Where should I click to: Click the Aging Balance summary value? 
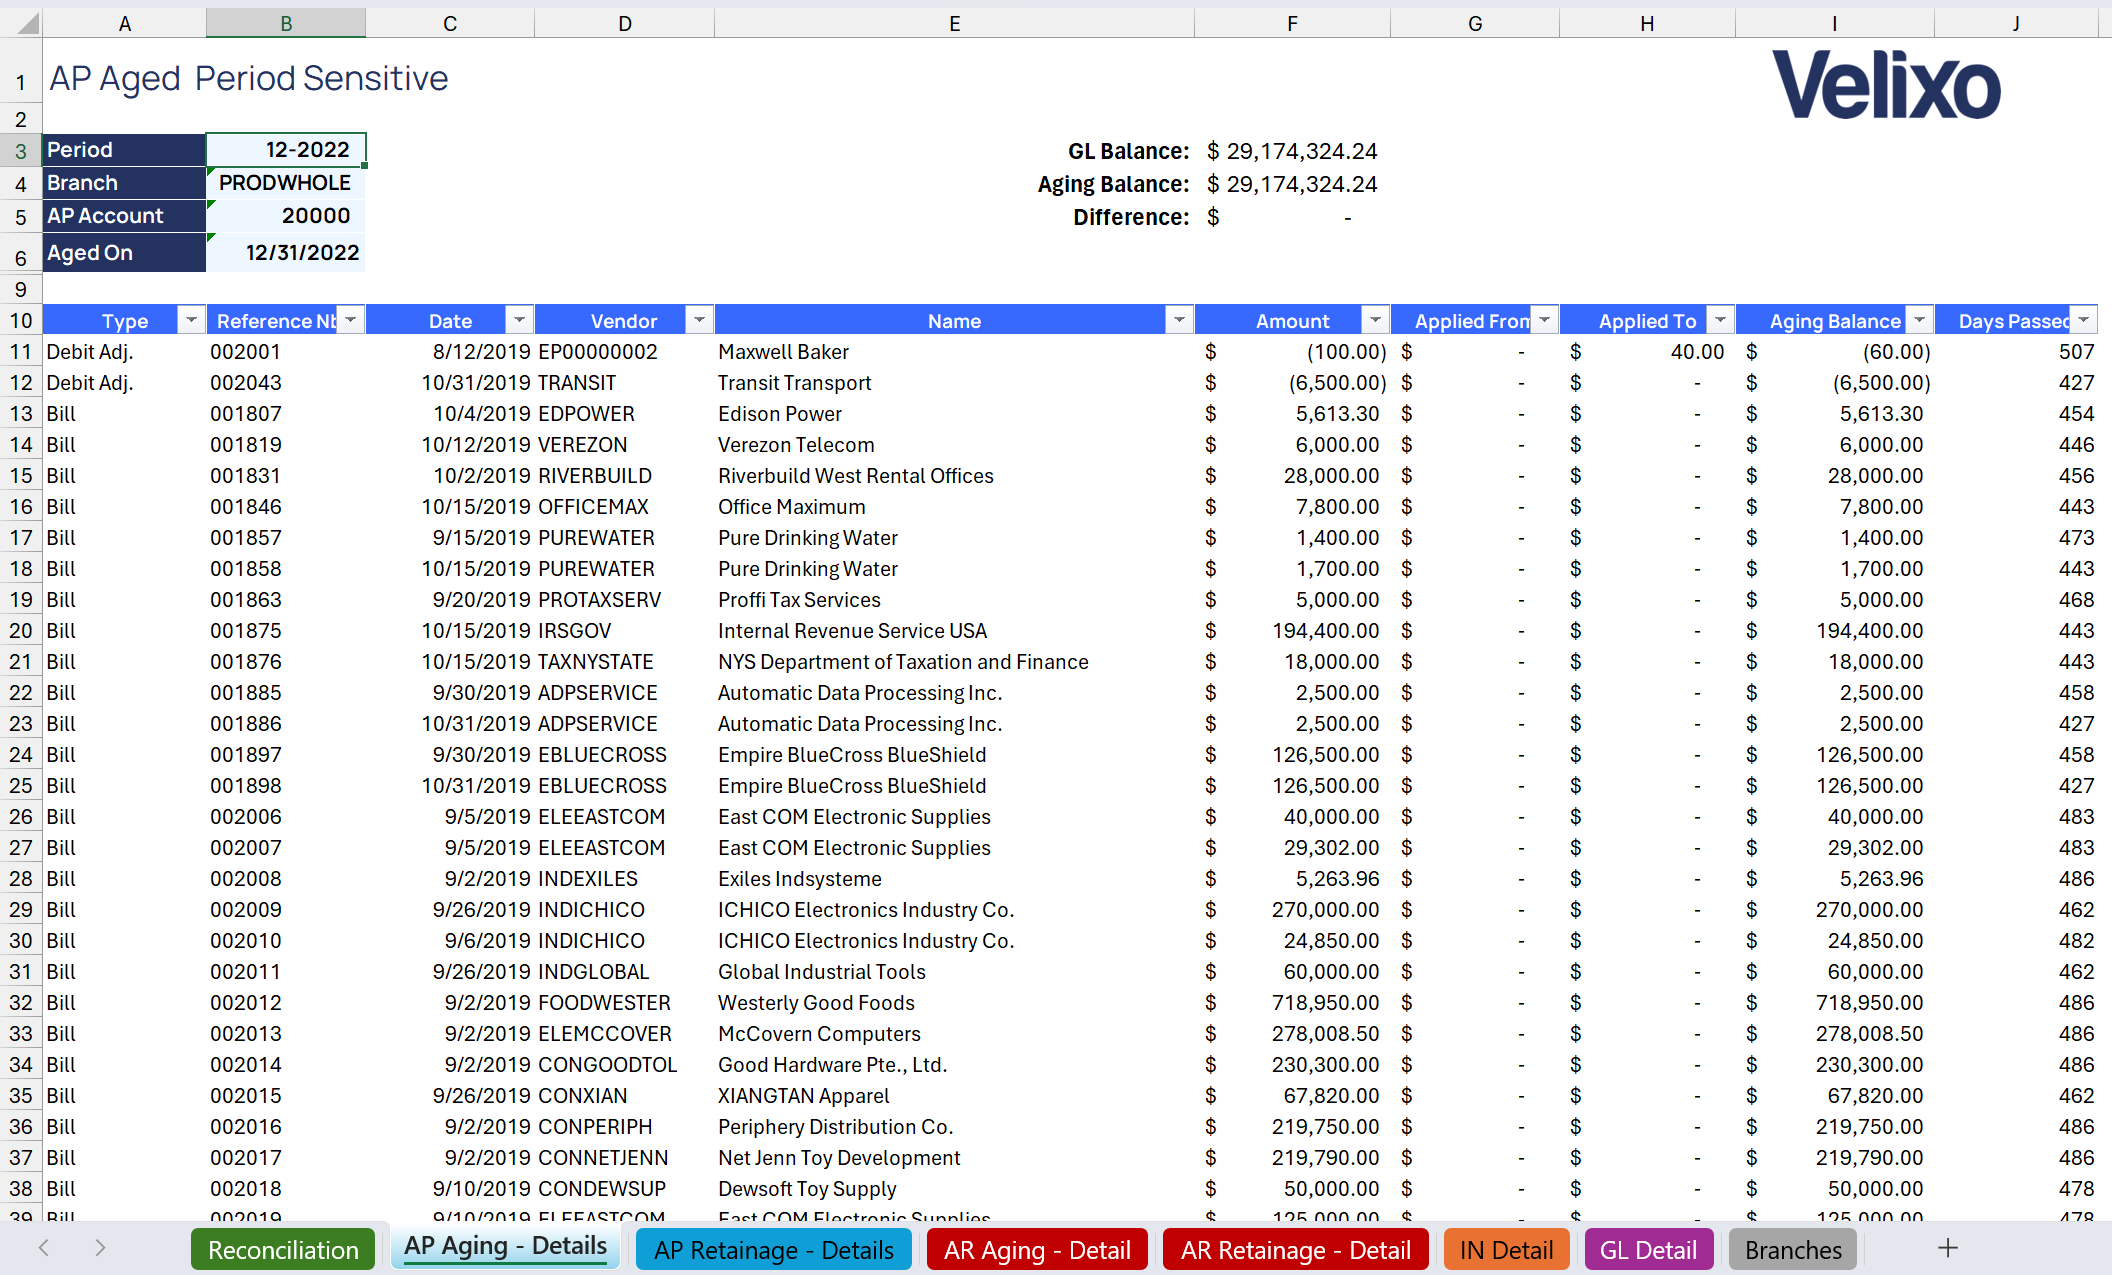tap(1292, 184)
